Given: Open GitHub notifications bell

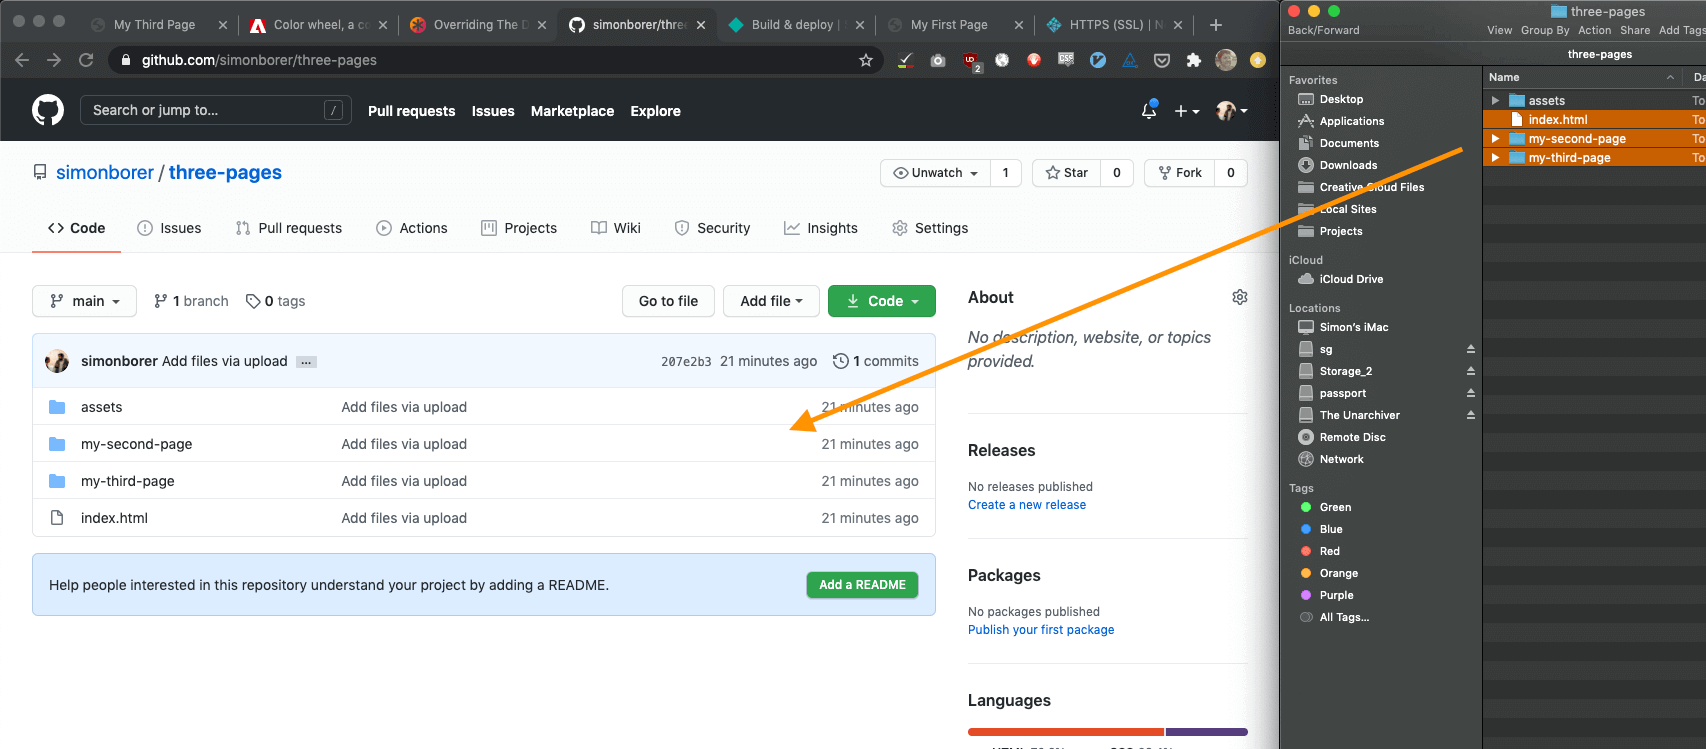Looking at the screenshot, I should coord(1149,110).
